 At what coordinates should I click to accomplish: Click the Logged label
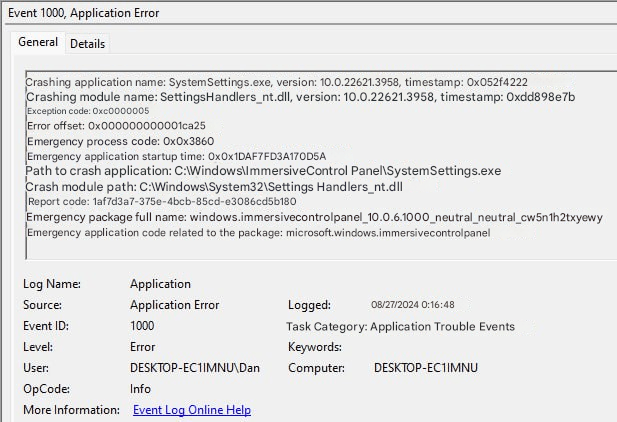pyautogui.click(x=309, y=305)
